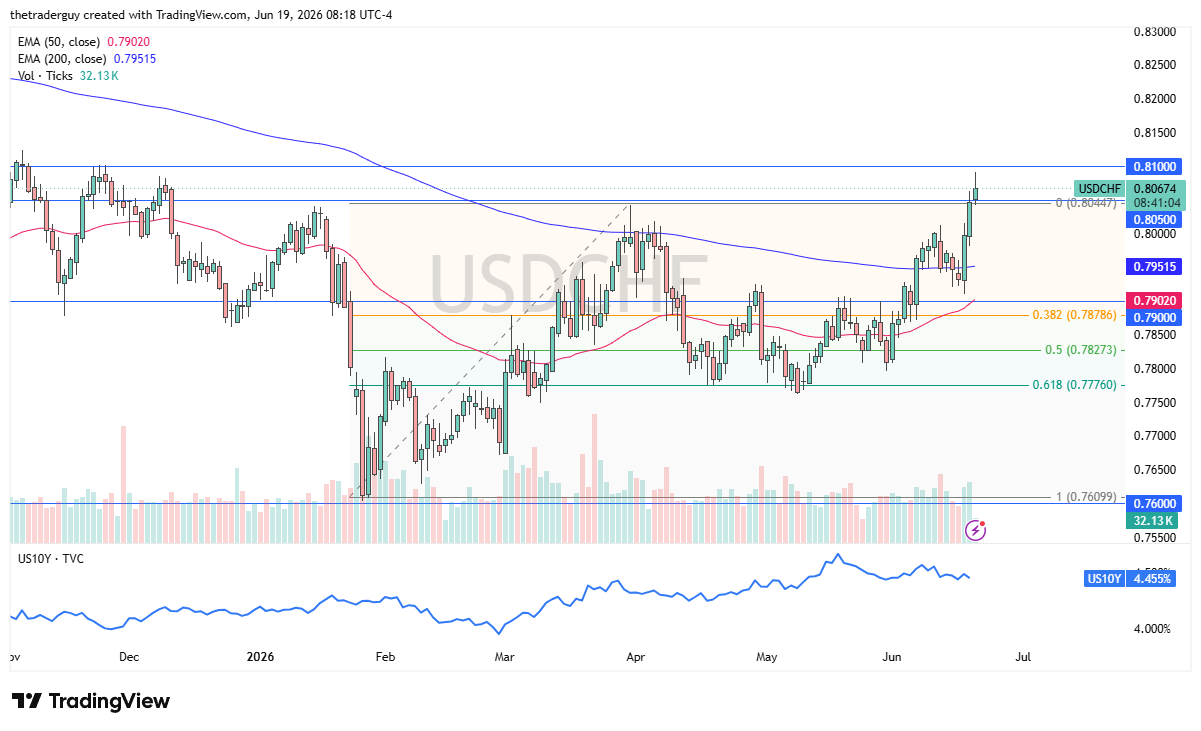
Task: Click the 4.000% yield axis label
Action: click(1151, 628)
